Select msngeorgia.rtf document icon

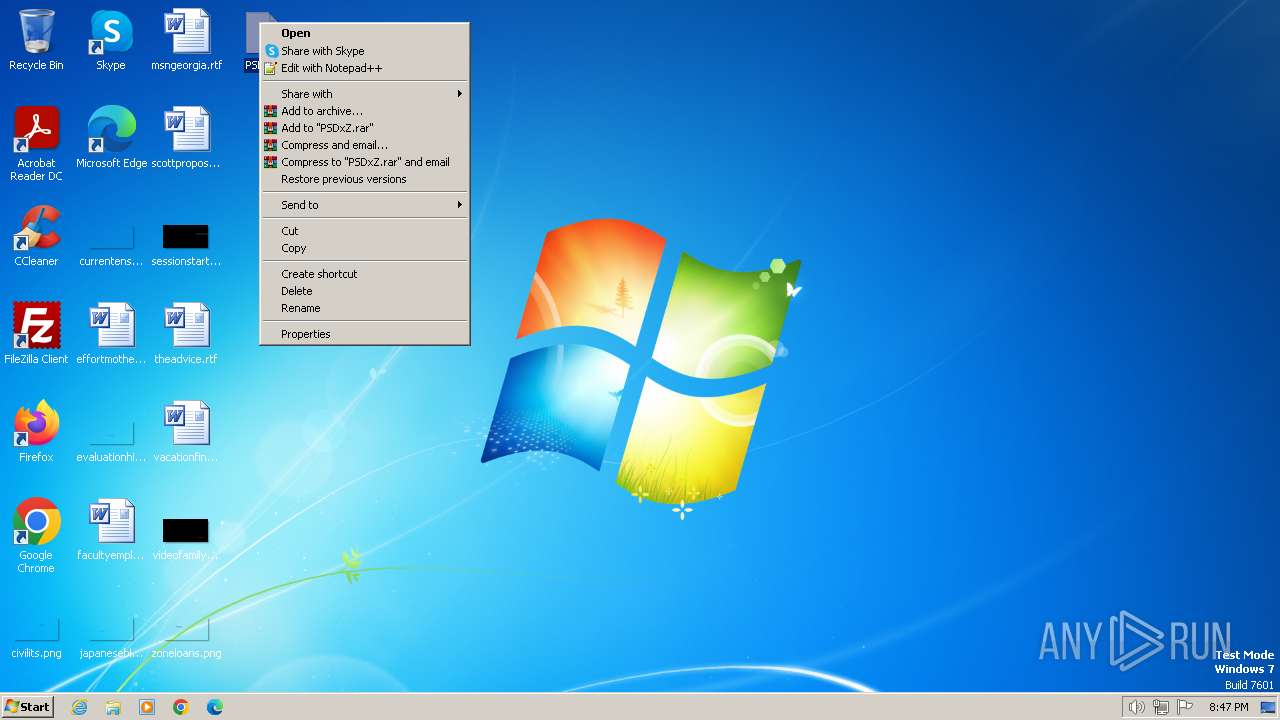[x=186, y=40]
